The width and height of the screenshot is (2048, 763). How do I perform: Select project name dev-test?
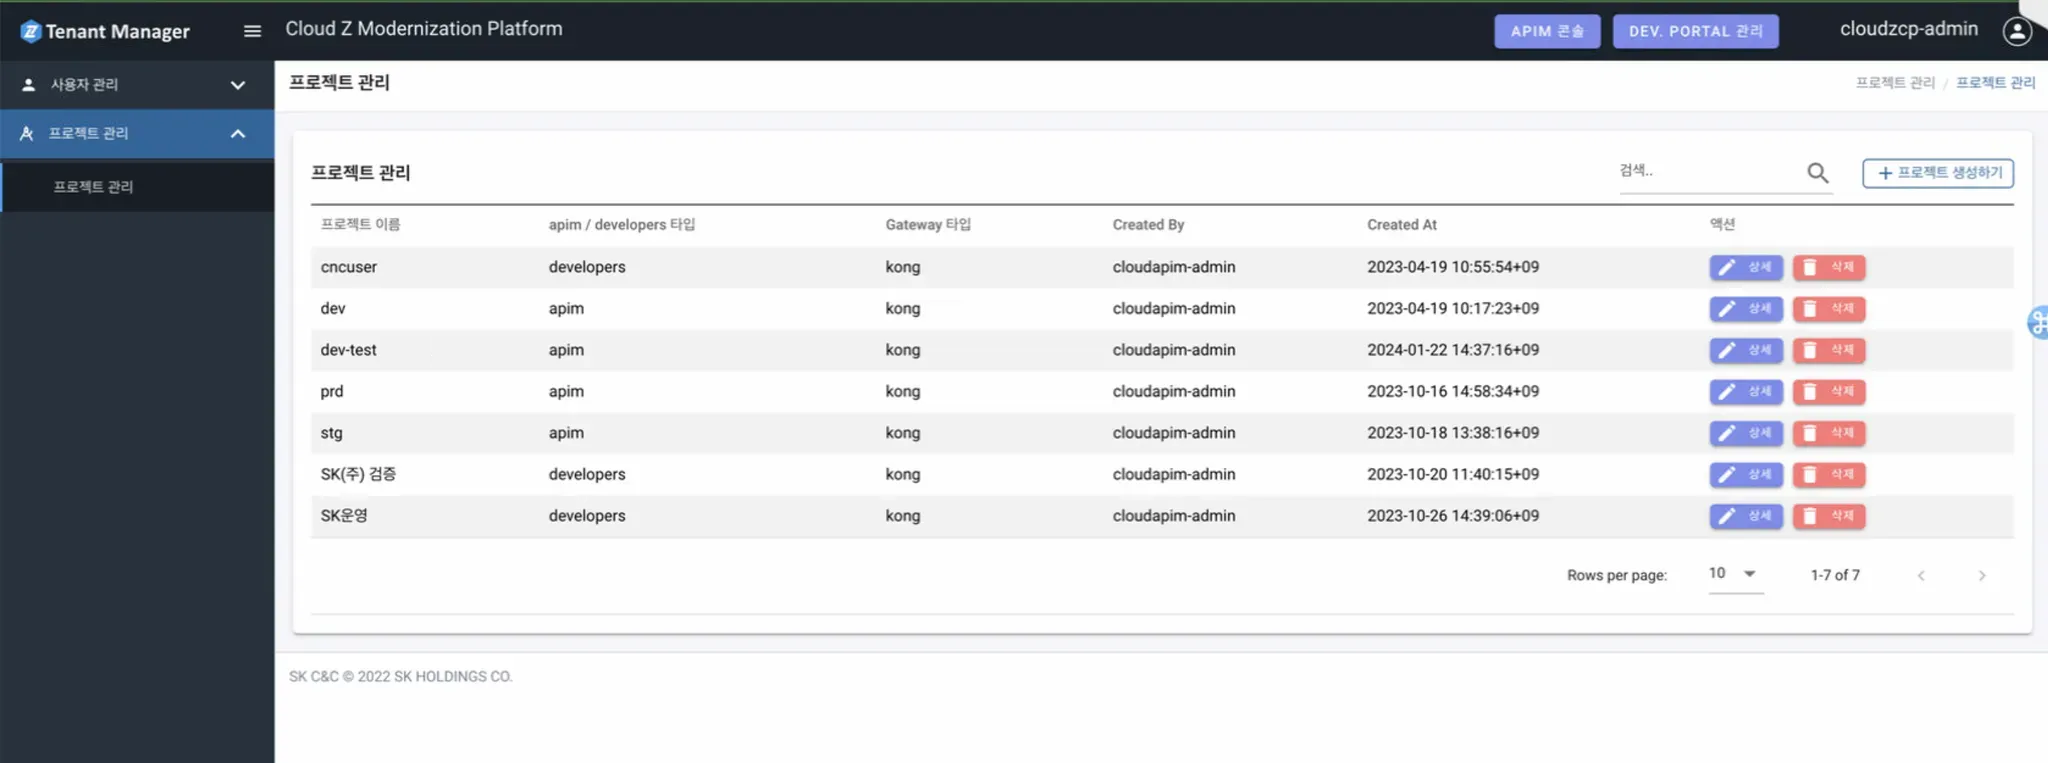tap(348, 350)
